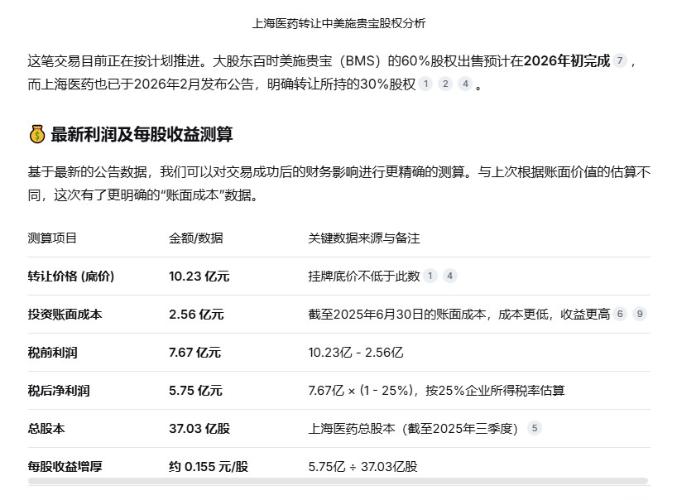This screenshot has height=500, width=677.
Task: Click the note 5.75亿 ÷ 37.03亿股
Action: [363, 466]
